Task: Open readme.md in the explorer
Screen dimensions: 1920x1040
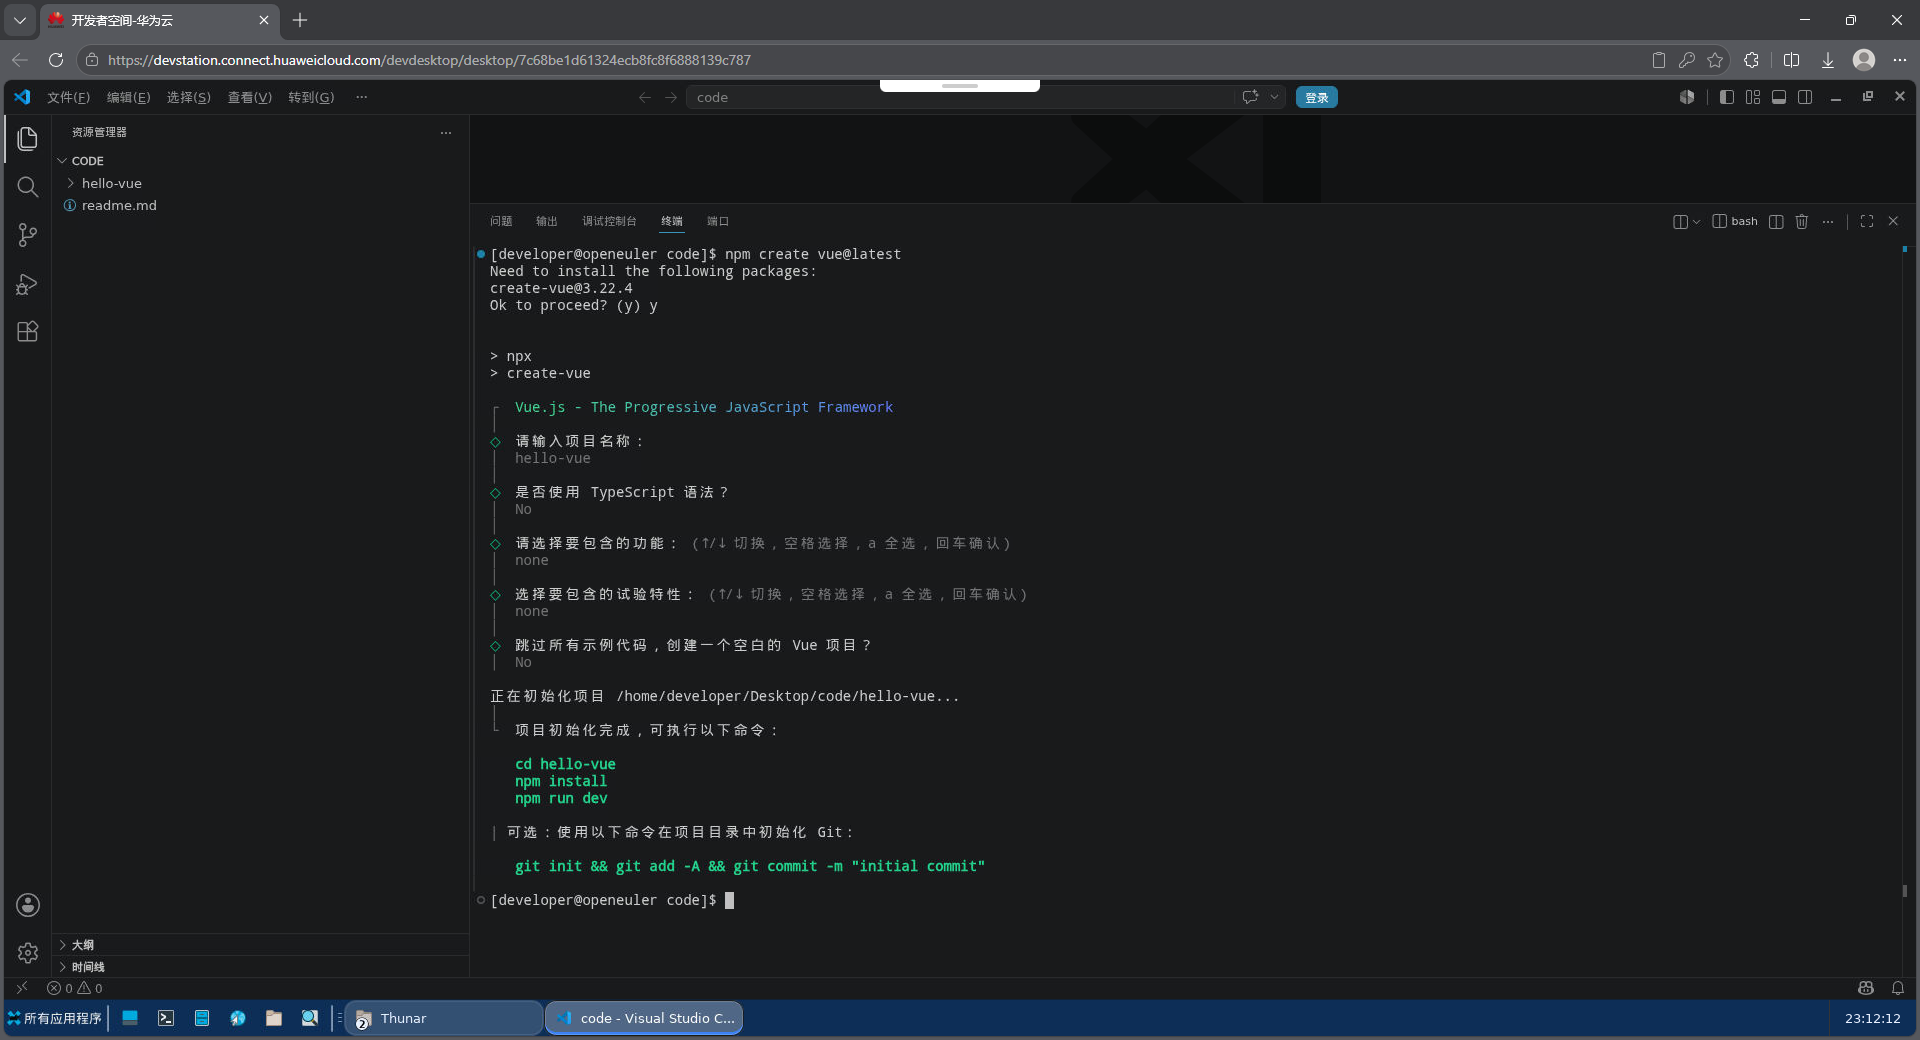Action: (x=260, y=205)
